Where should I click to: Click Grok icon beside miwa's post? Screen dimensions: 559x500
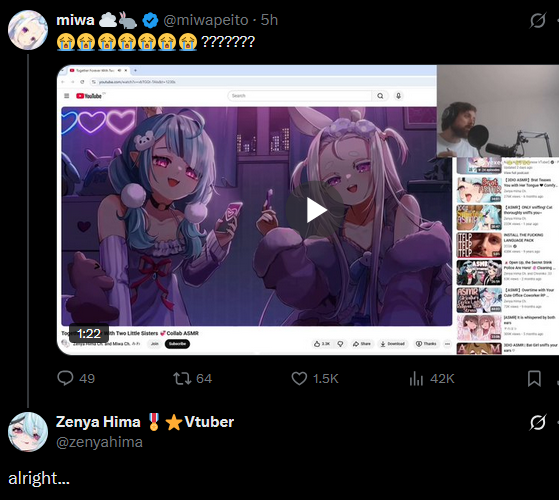pos(537,20)
